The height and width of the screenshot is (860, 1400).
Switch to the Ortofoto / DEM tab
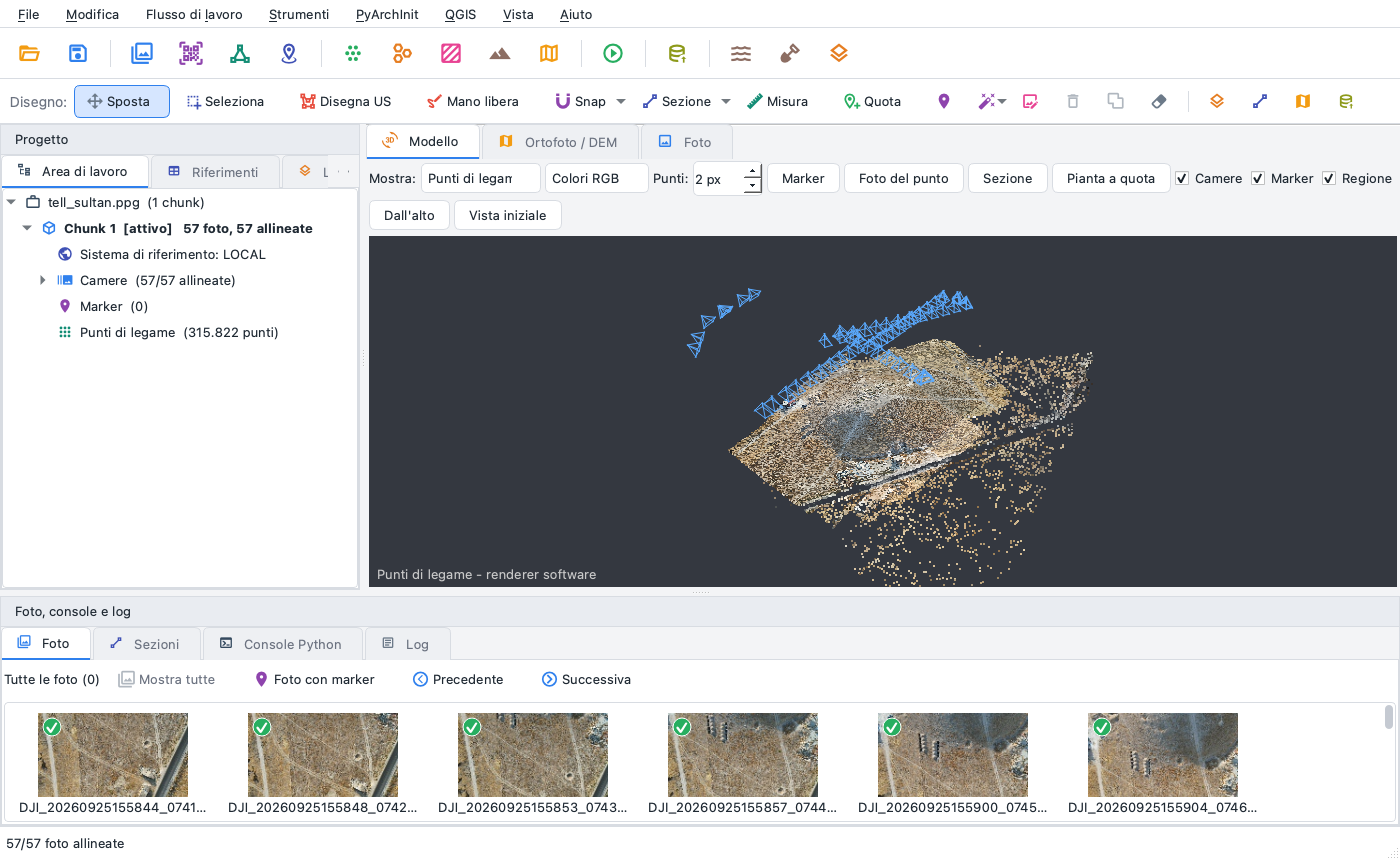559,142
